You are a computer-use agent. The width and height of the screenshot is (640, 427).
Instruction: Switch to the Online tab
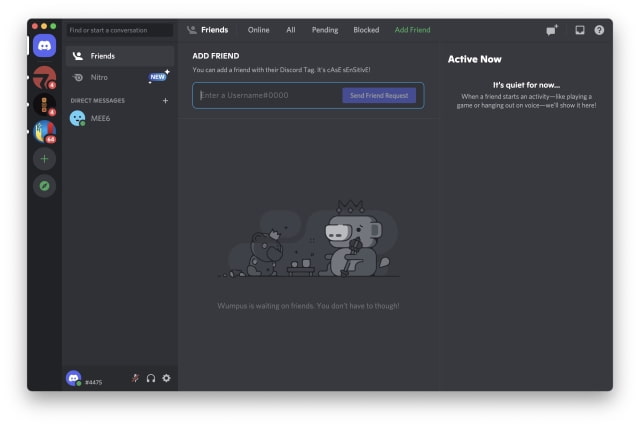258,30
